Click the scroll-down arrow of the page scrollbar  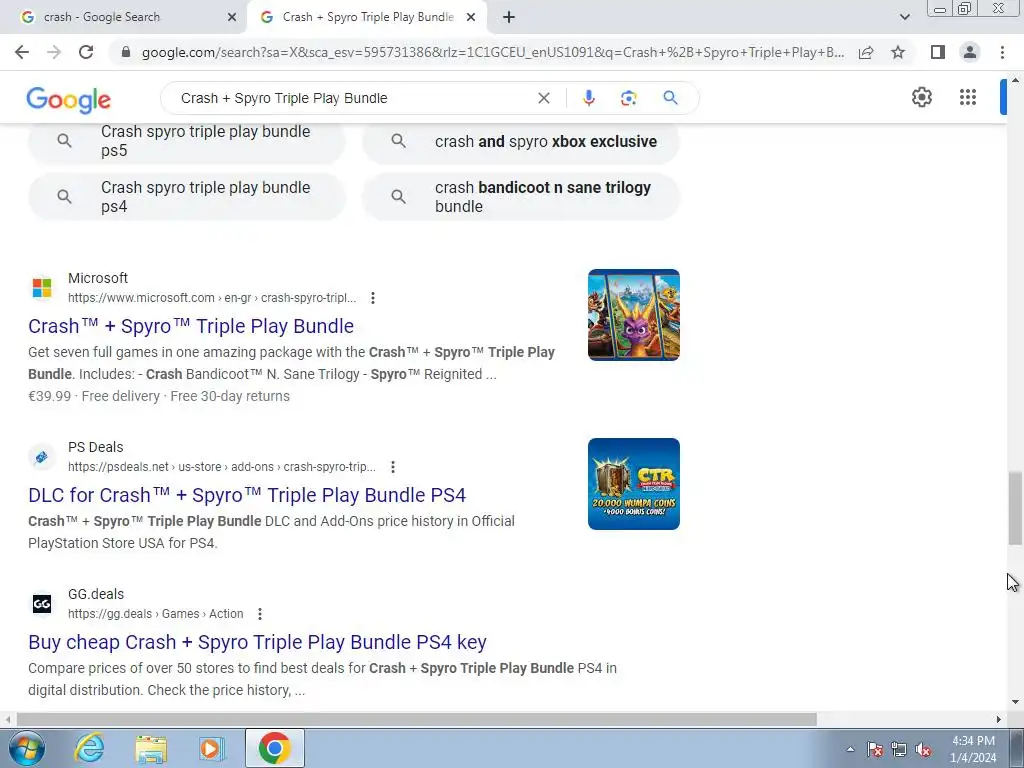coord(1015,702)
